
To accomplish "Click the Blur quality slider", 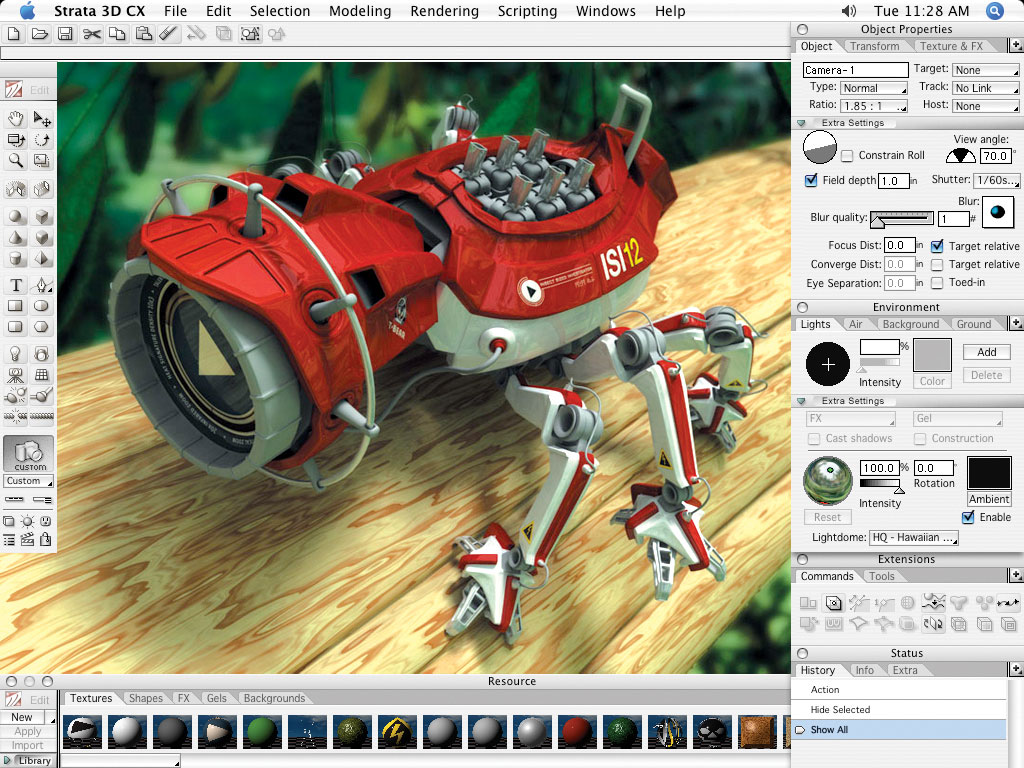I will [901, 219].
